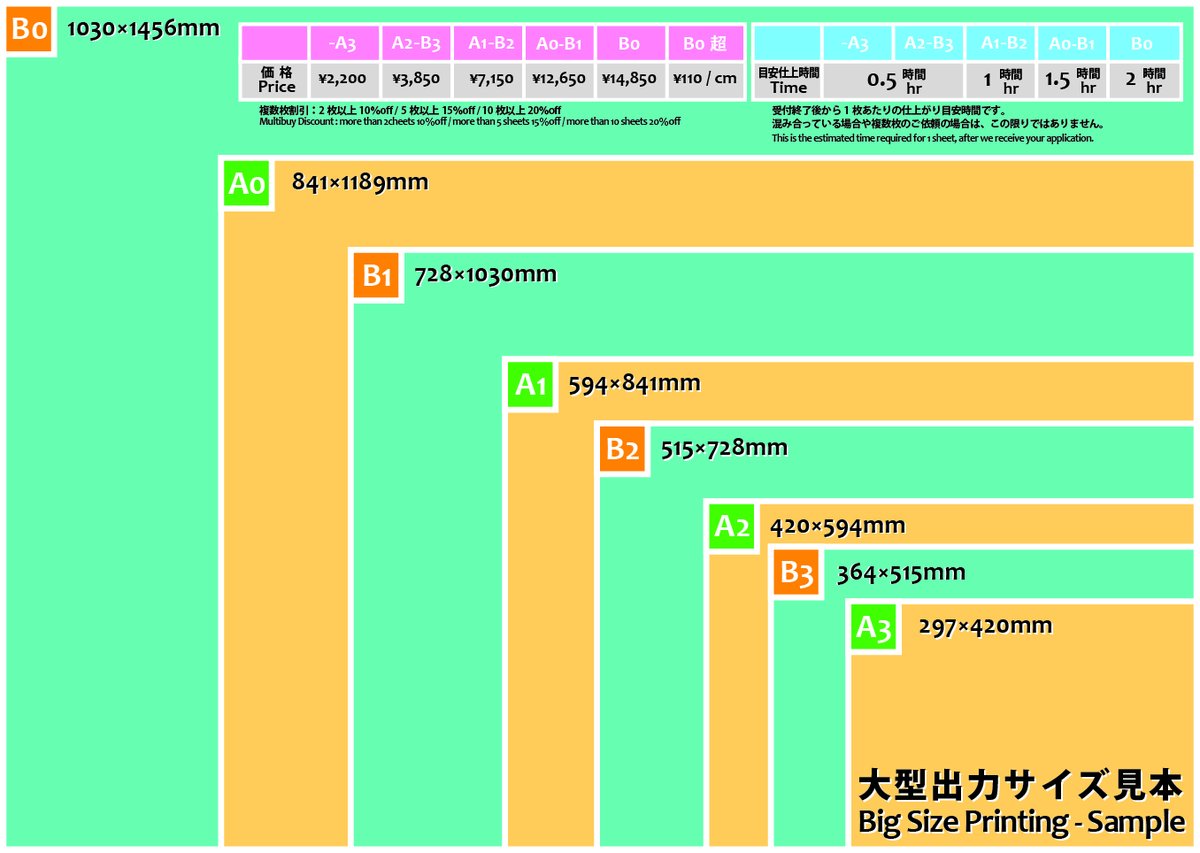The image size is (1200, 853).
Task: Click the A0-B1 header in cyan time table
Action: pos(1072,44)
